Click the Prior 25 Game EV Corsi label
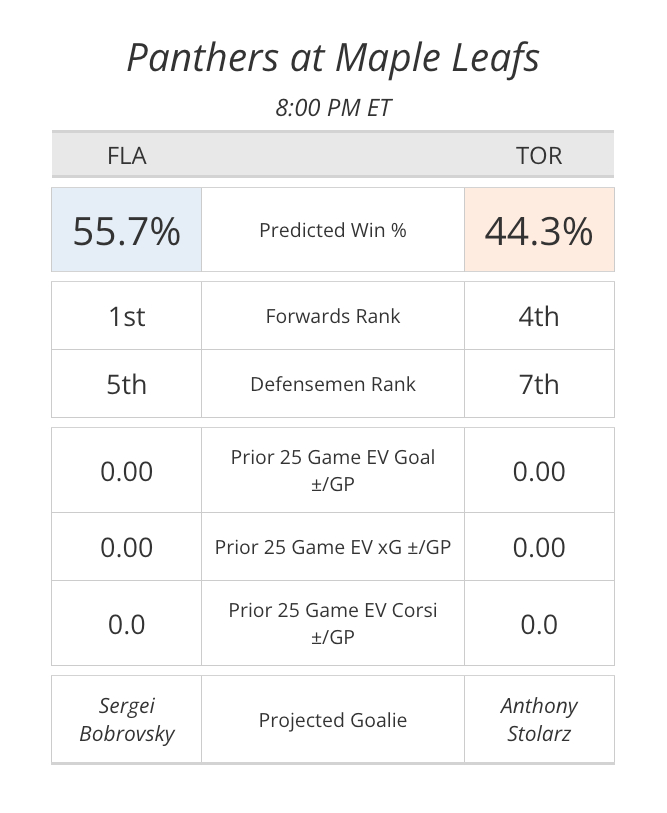 [333, 623]
